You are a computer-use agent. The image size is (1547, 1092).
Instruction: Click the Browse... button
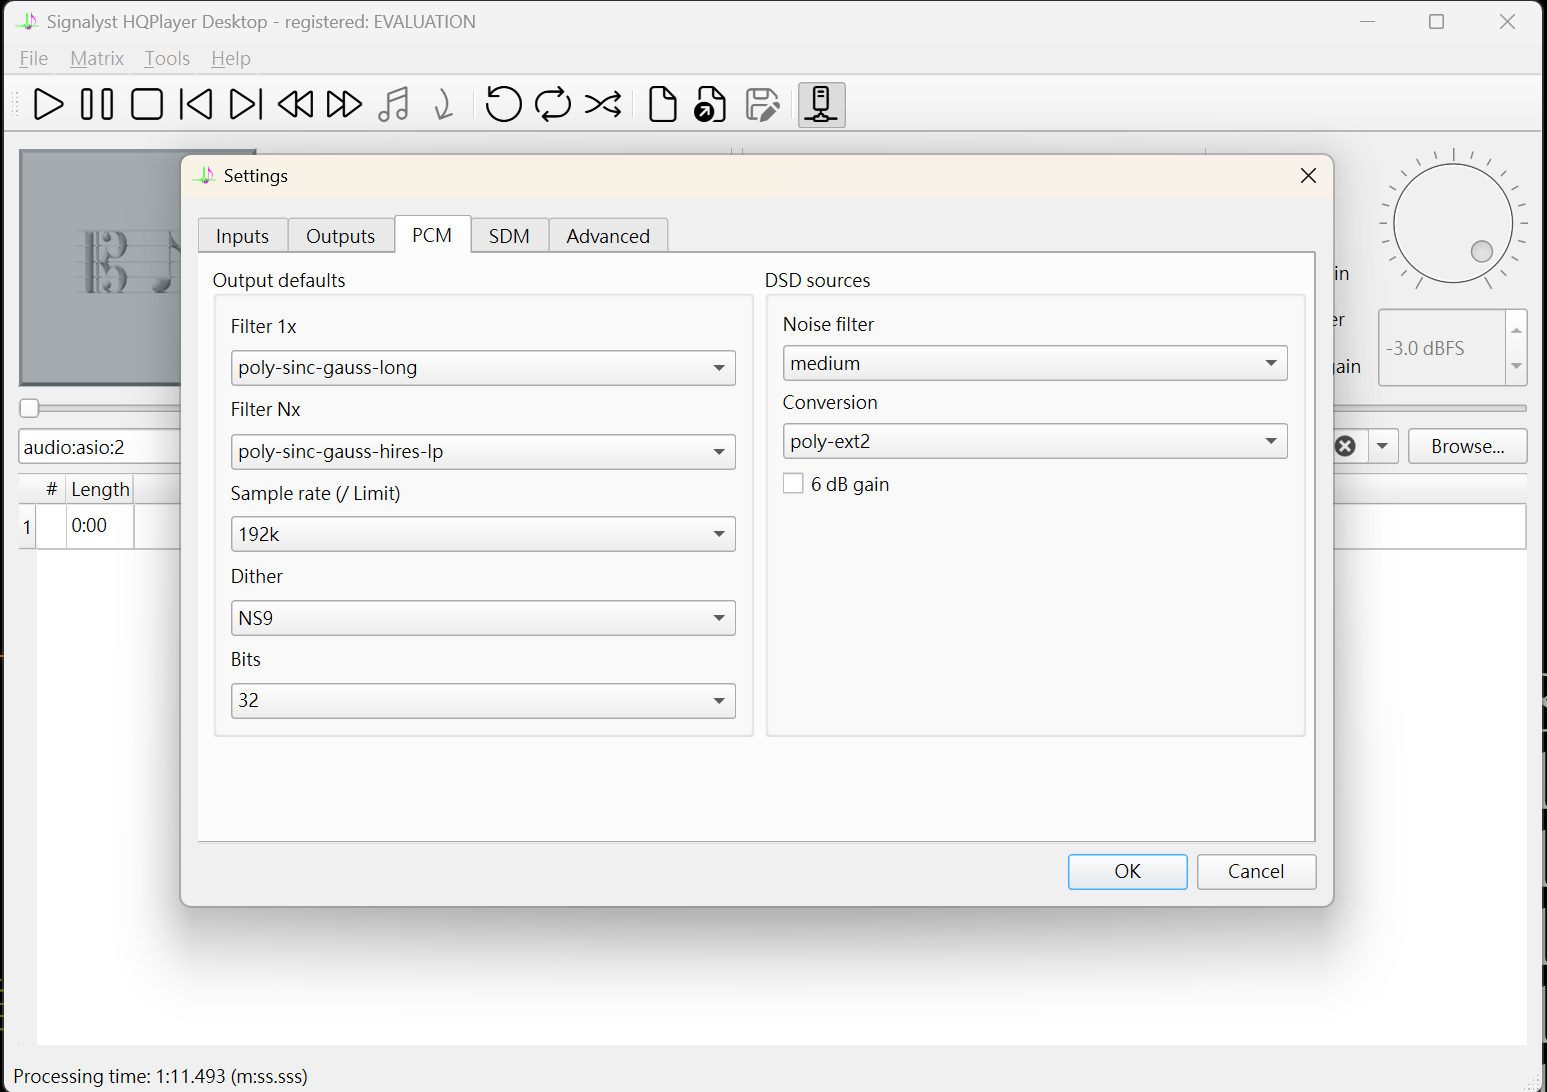coord(1467,446)
